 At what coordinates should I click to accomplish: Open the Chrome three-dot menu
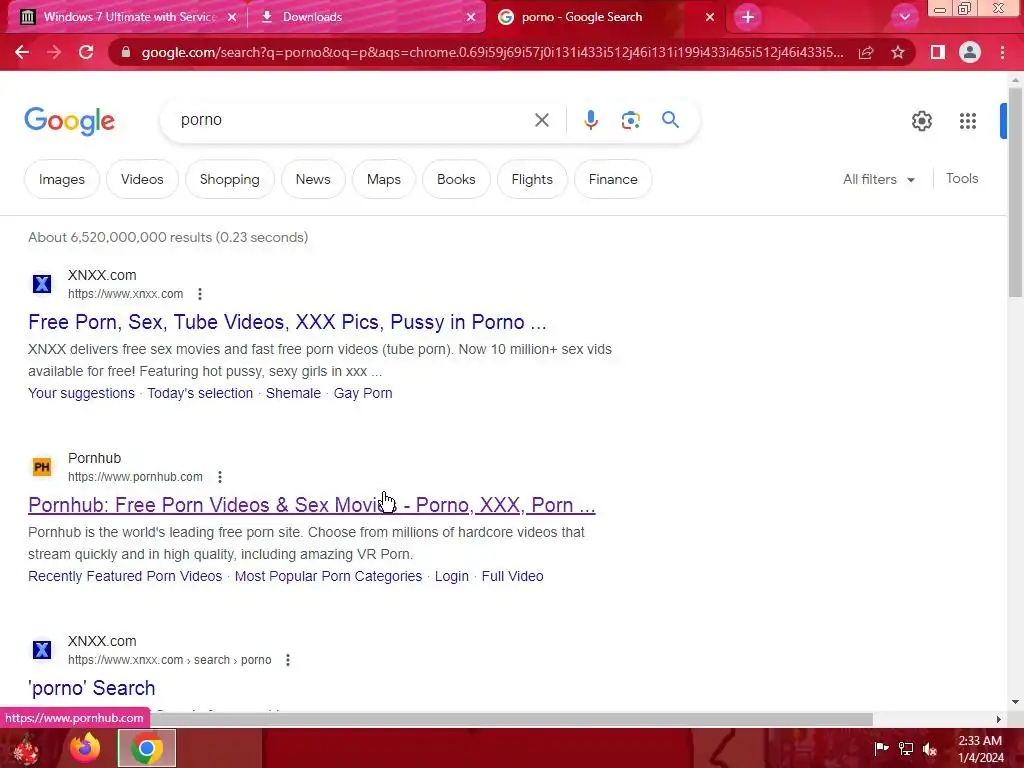(x=1002, y=52)
